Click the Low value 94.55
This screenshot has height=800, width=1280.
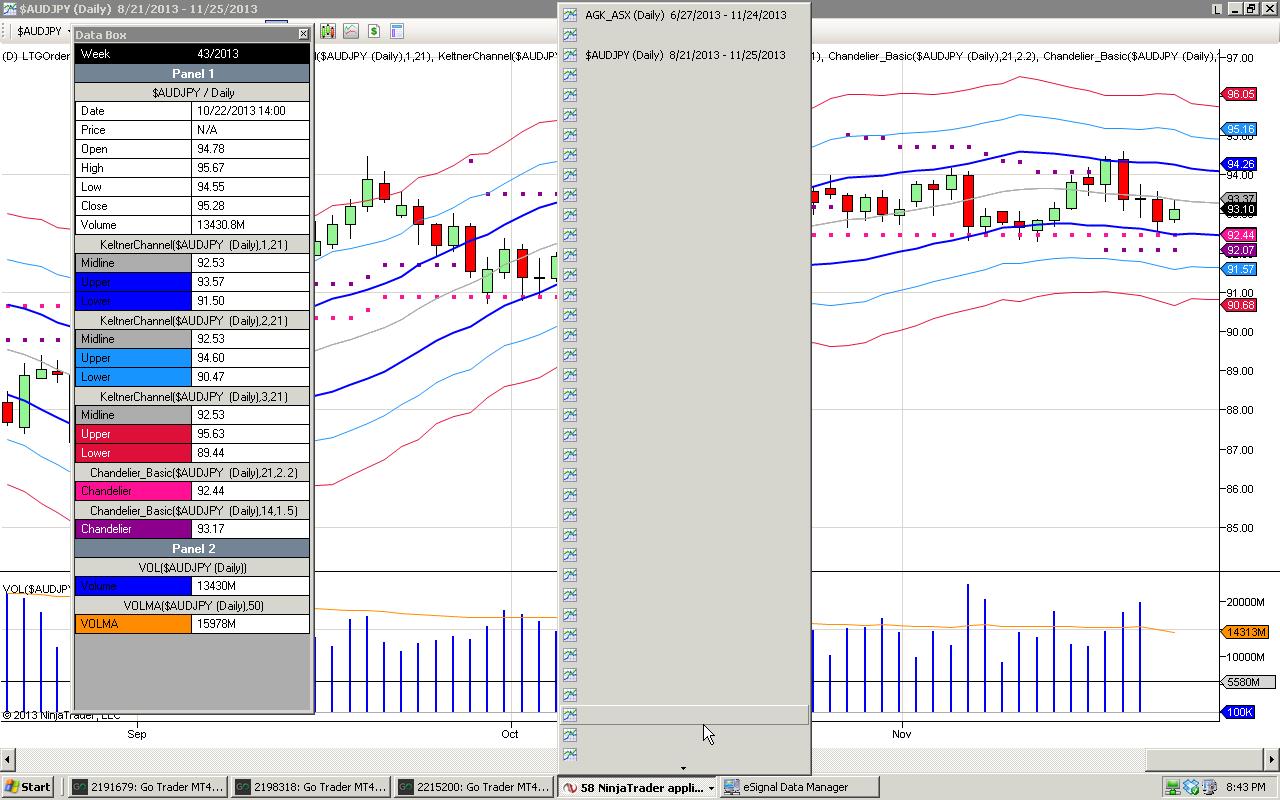click(x=250, y=187)
